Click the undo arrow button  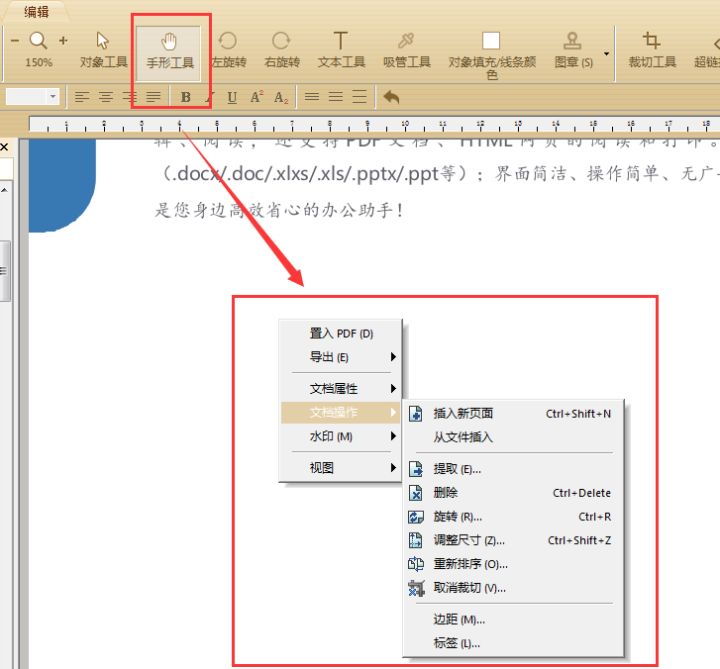[x=391, y=97]
